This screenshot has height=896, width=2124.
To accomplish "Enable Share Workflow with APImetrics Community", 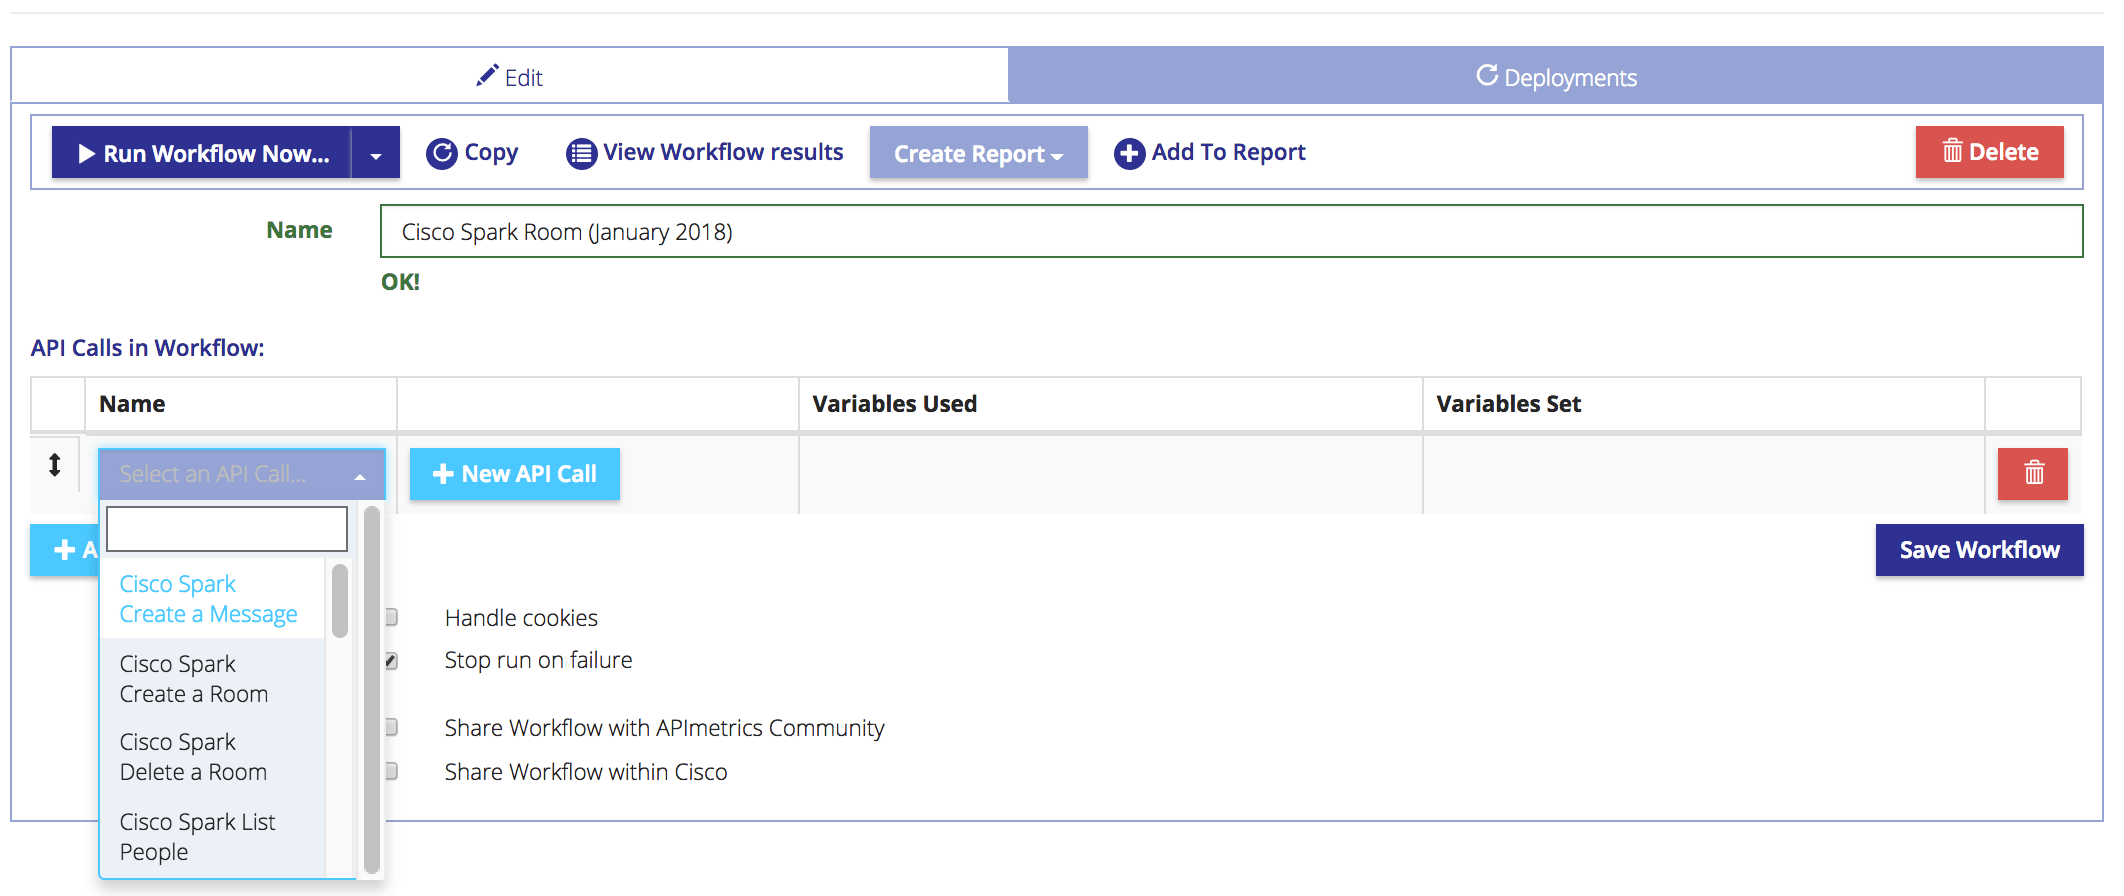I will [x=391, y=727].
